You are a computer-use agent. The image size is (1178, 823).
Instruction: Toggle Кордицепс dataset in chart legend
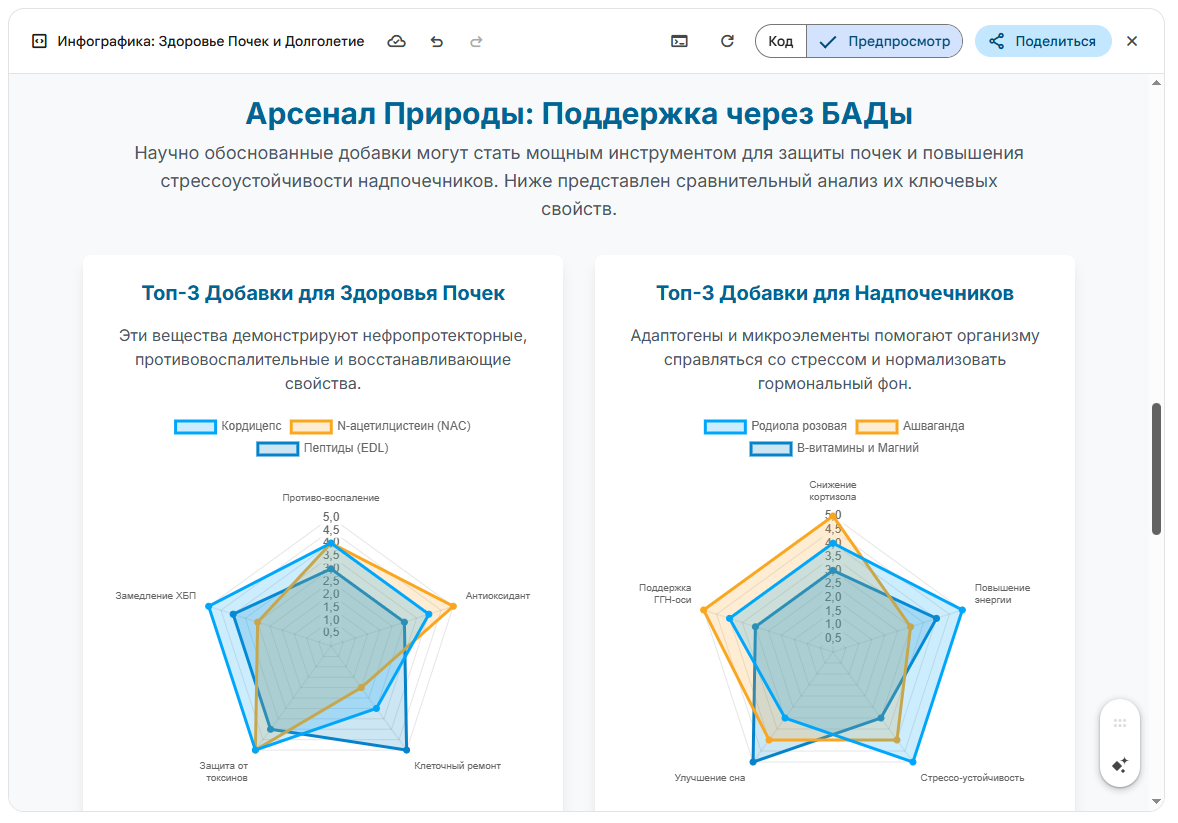(228, 426)
